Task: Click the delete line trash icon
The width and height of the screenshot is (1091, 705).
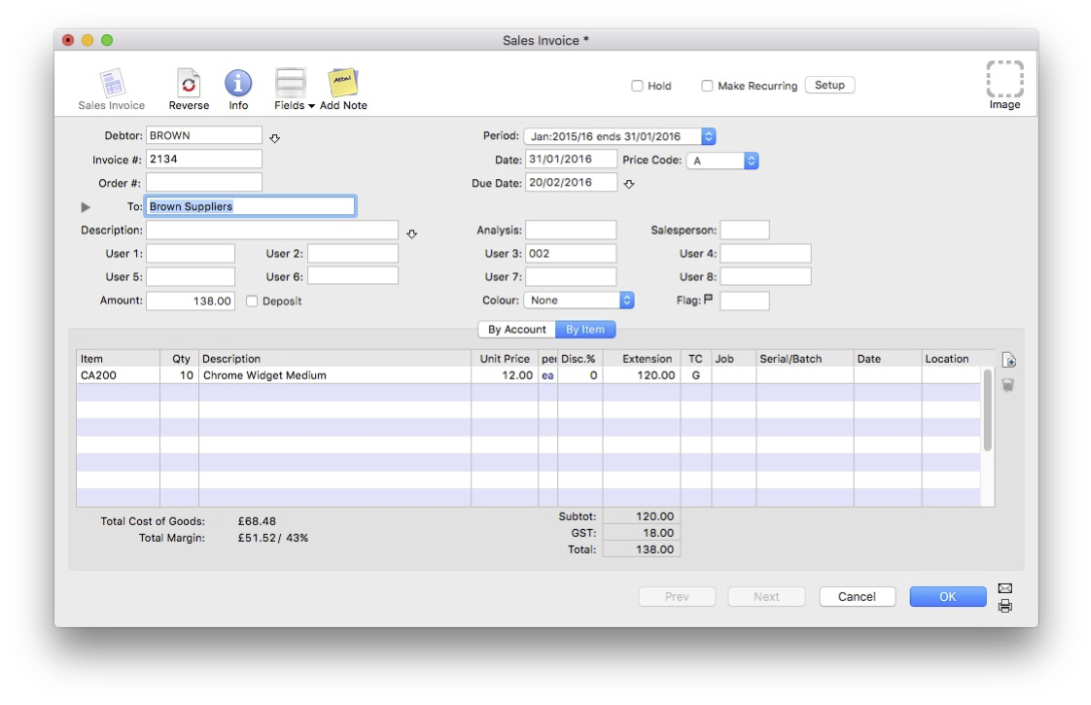Action: coord(1008,385)
